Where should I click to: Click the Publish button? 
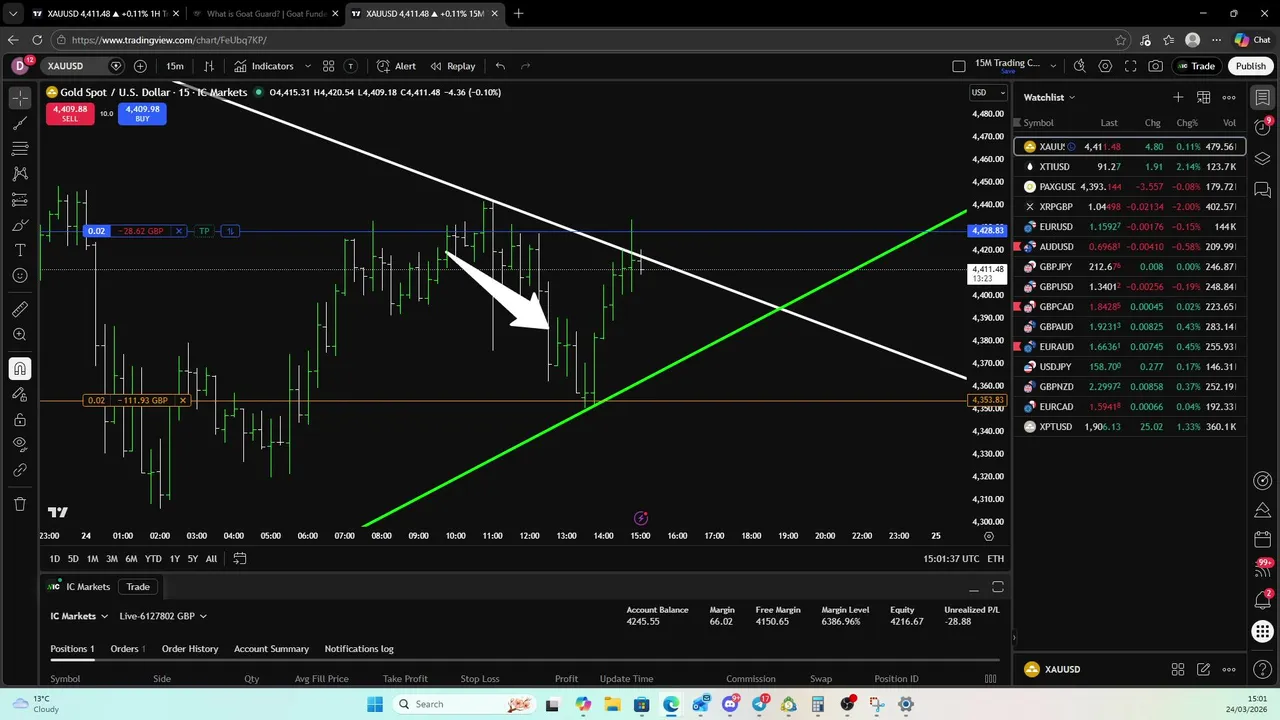coord(1250,66)
